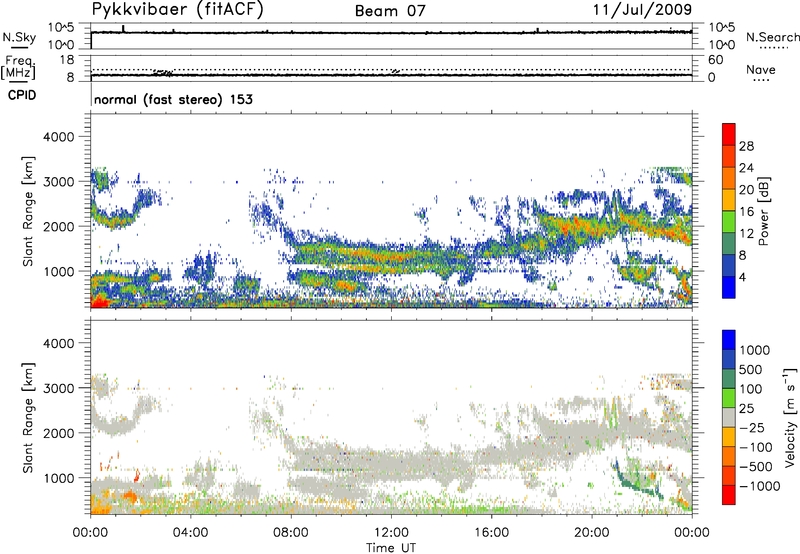Click the "CPID" row label
The image size is (800, 554).
pos(22,95)
